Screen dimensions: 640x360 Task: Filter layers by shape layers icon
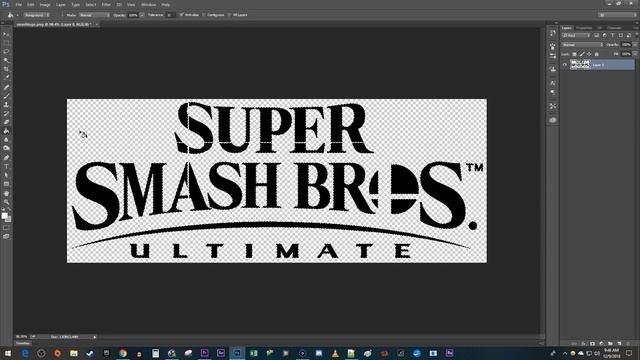tap(621, 36)
